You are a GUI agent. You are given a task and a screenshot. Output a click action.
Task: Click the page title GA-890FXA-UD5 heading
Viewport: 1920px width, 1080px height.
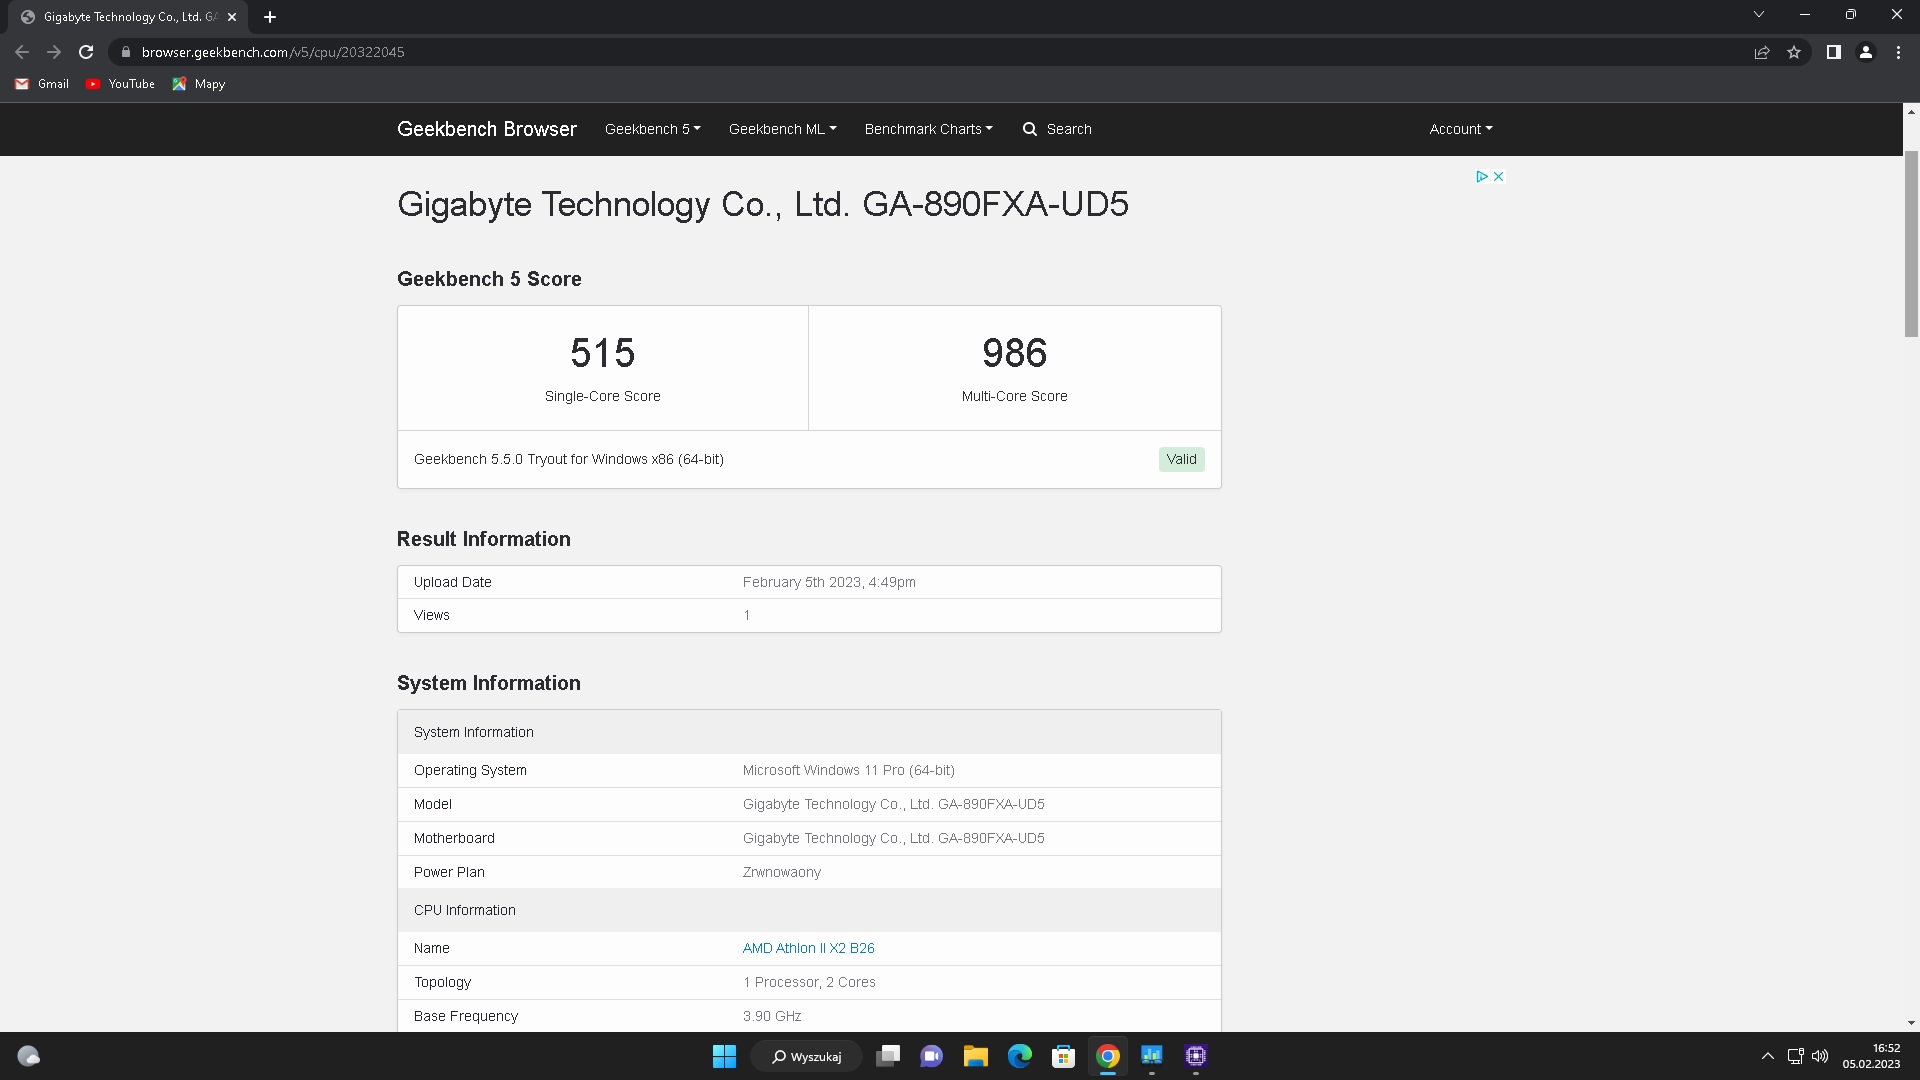click(763, 204)
